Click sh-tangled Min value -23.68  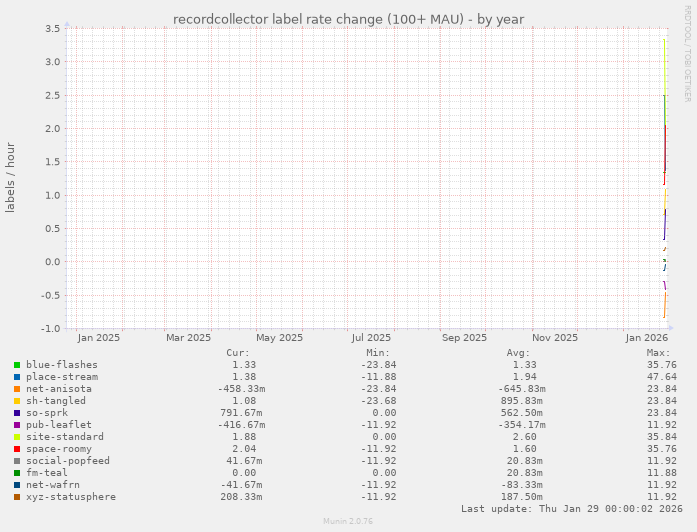(378, 401)
